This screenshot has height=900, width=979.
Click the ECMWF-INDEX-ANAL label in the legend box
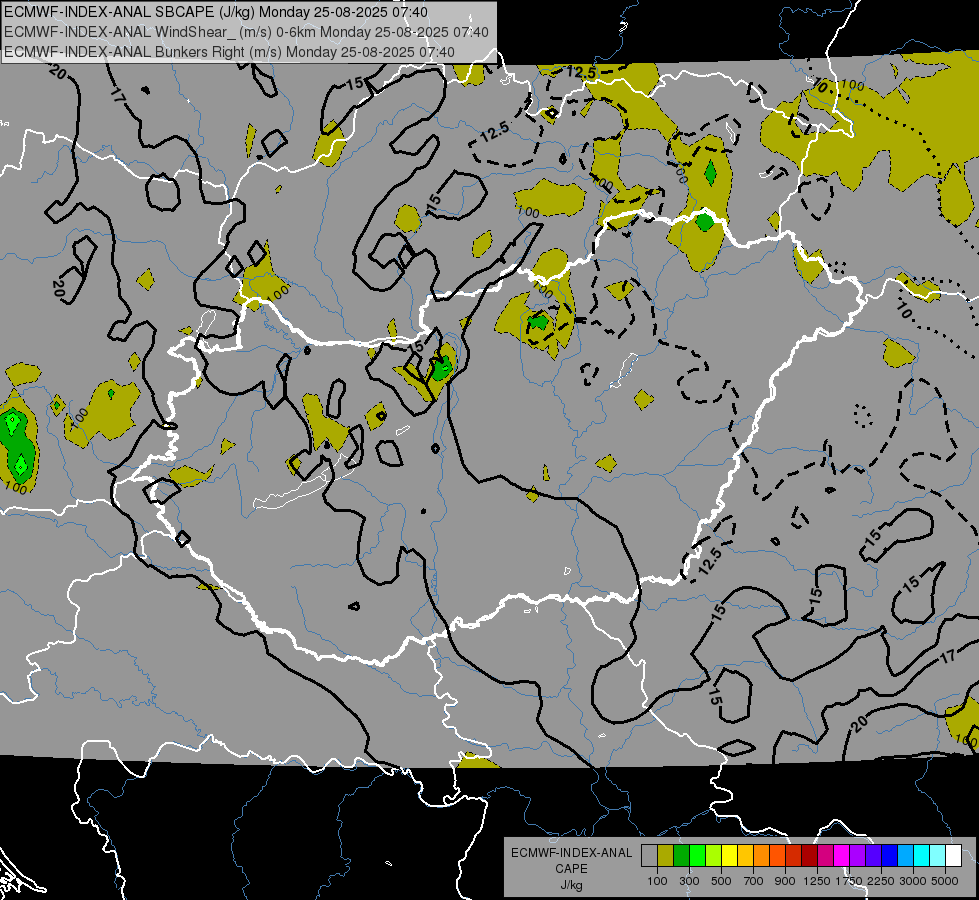571,853
